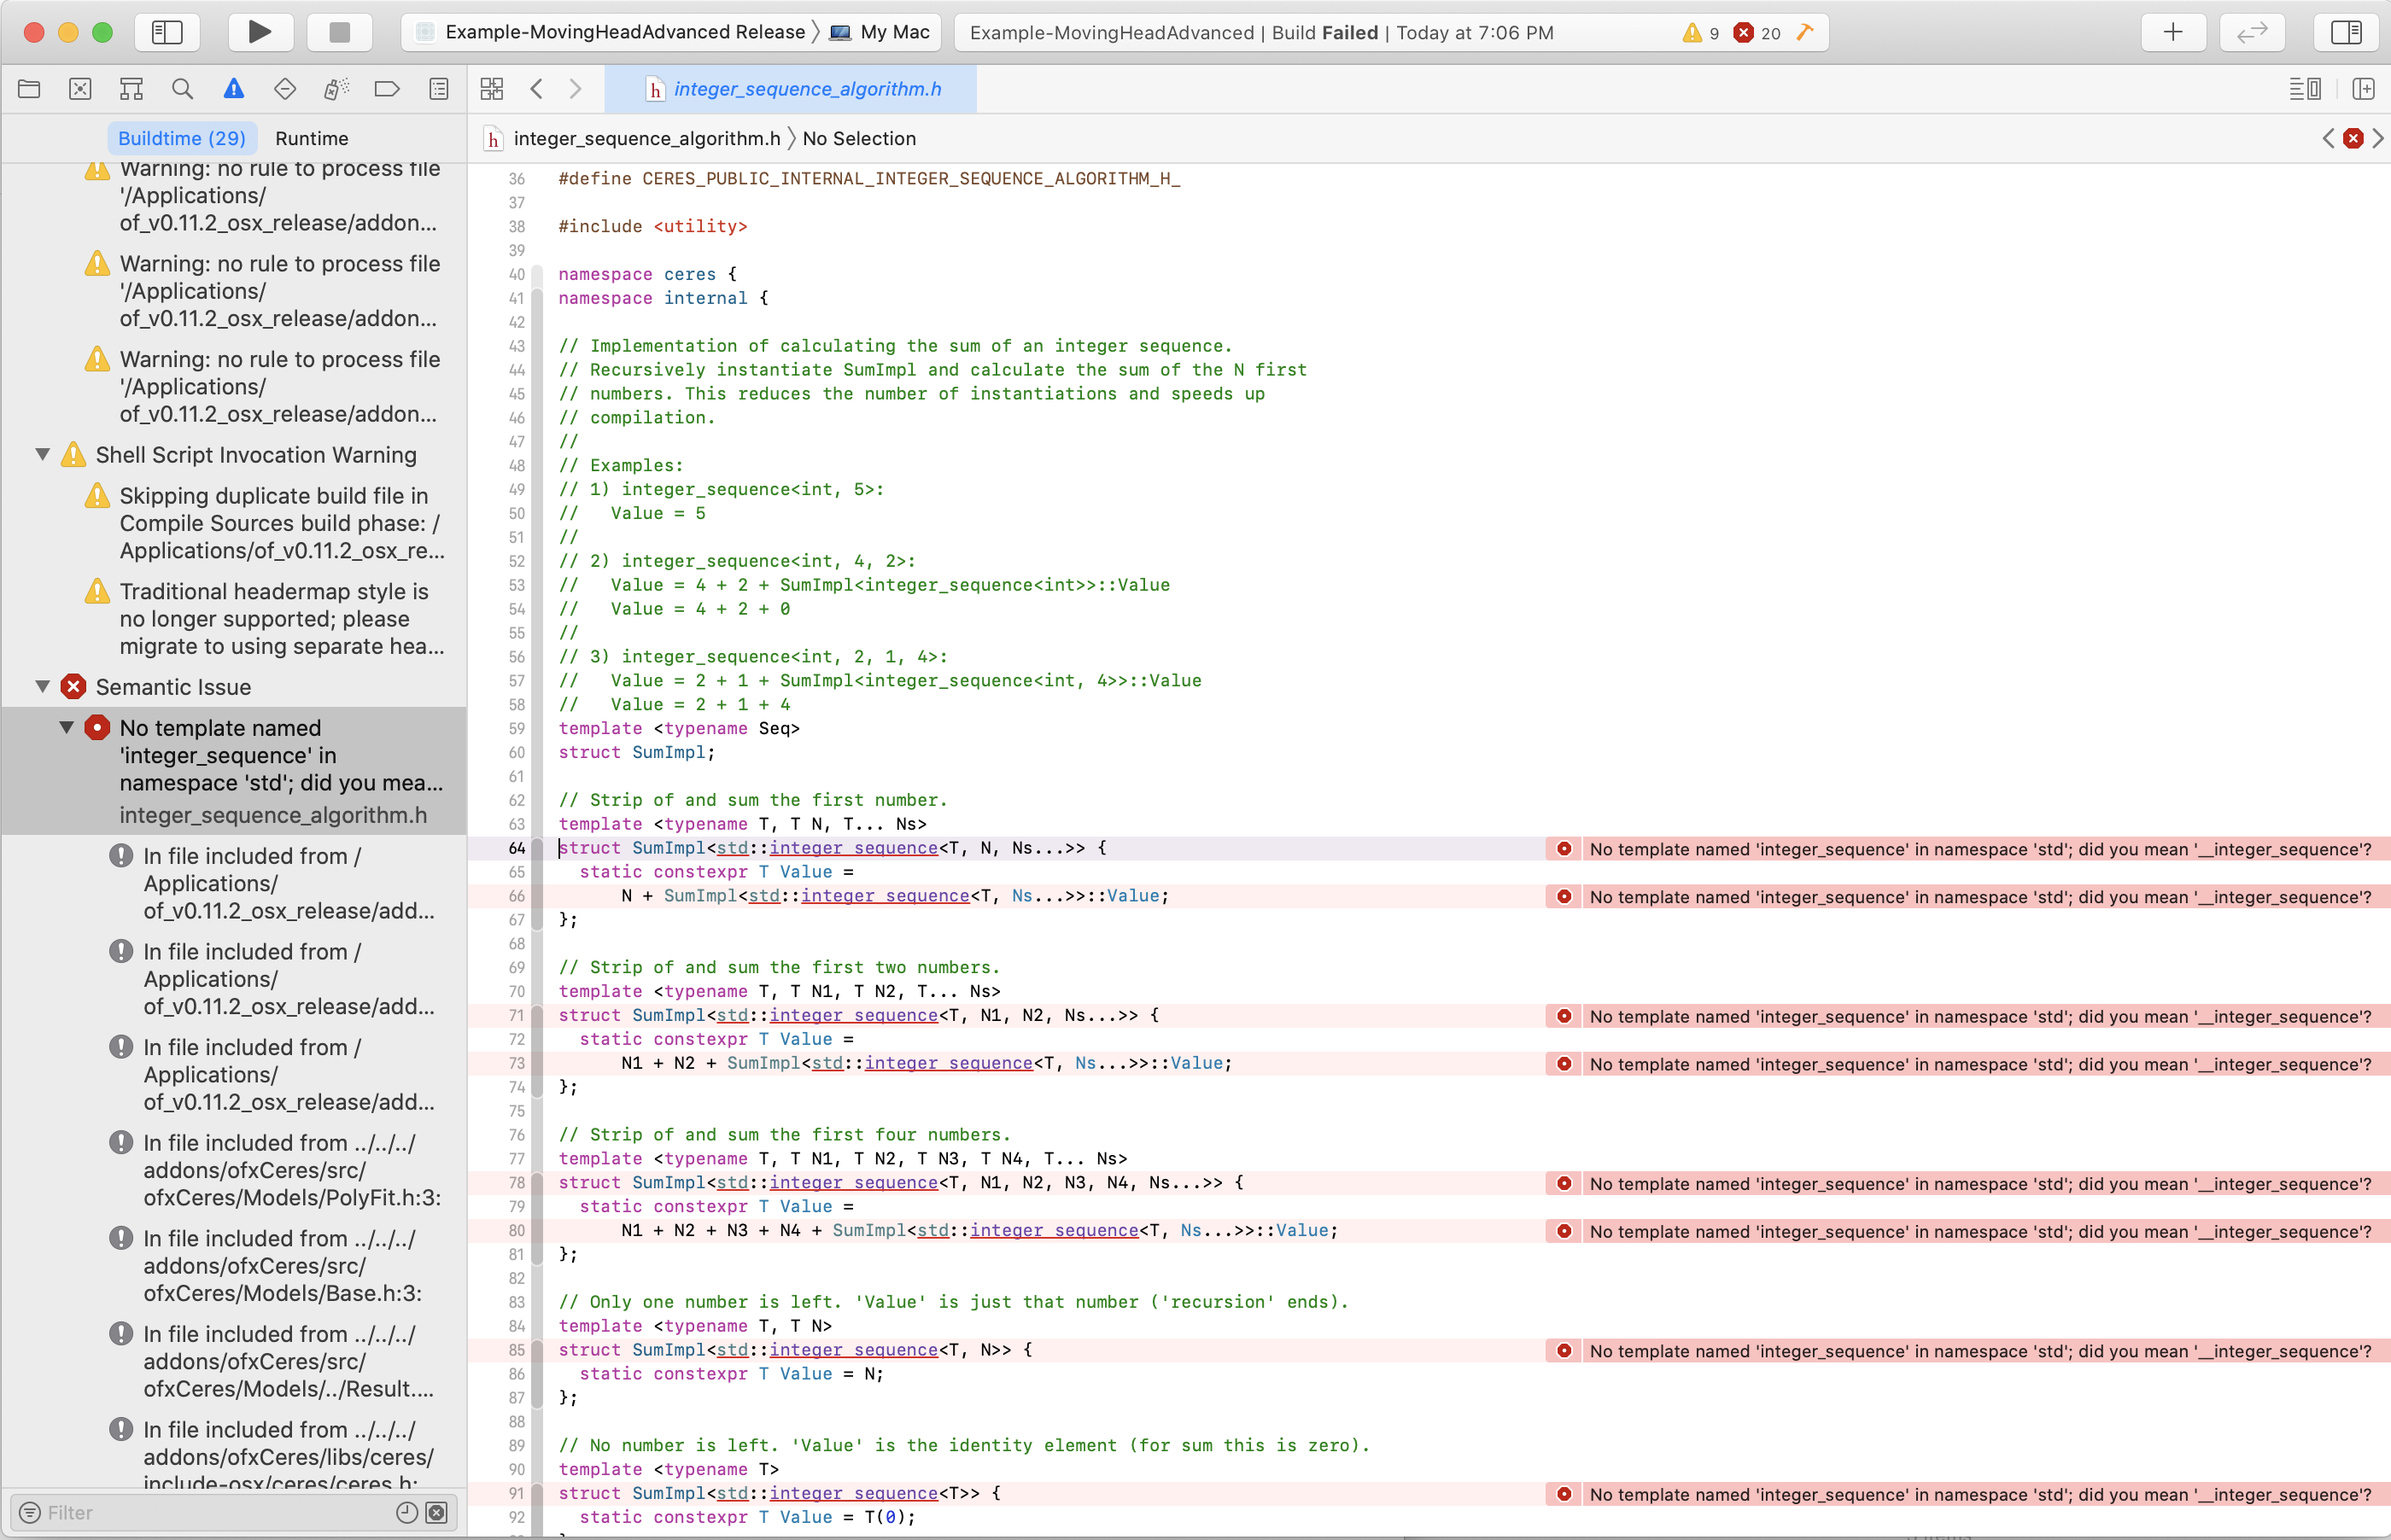Show the right inspector panel
This screenshot has width=2391, height=1540.
pos(2347,31)
